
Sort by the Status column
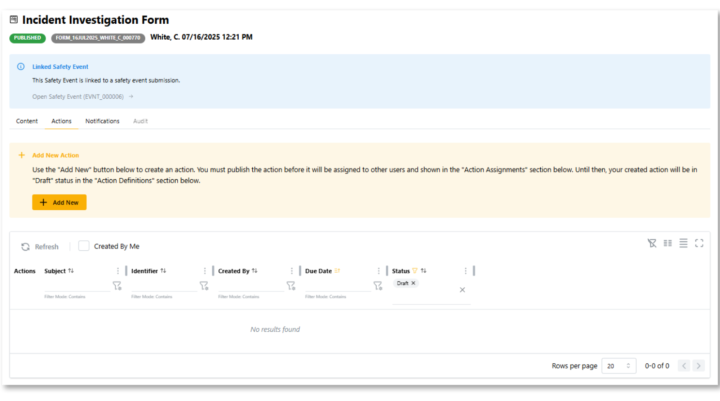[x=424, y=270]
